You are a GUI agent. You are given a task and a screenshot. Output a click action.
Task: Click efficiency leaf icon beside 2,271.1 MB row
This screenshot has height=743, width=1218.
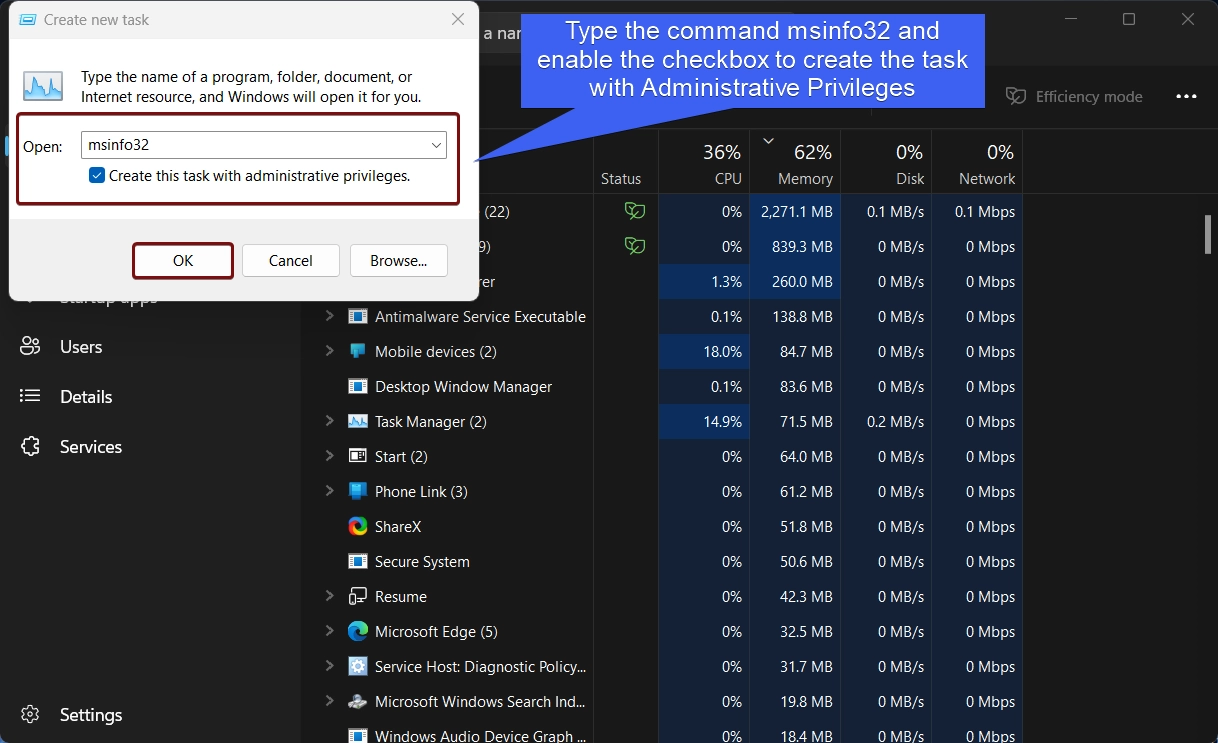(x=634, y=211)
